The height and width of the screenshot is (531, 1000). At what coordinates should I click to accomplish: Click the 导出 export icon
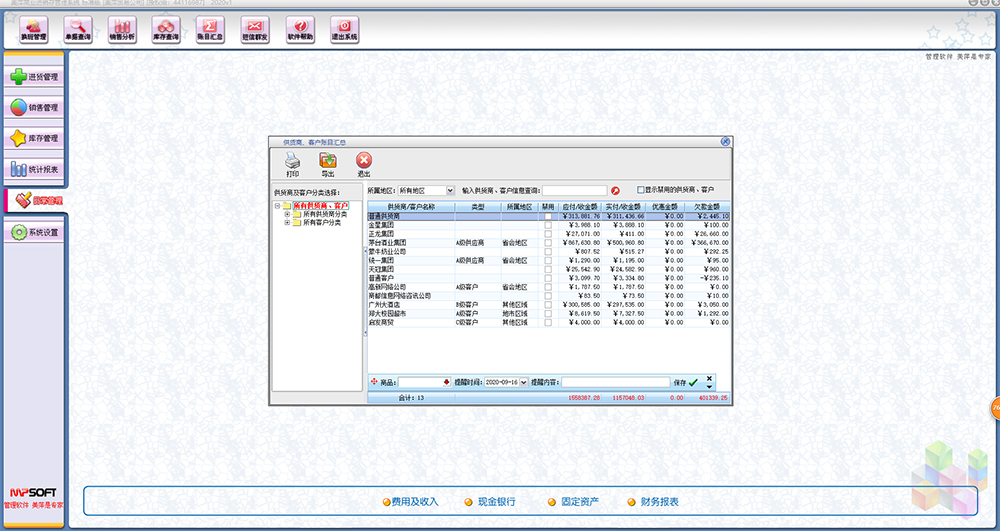[x=328, y=165]
